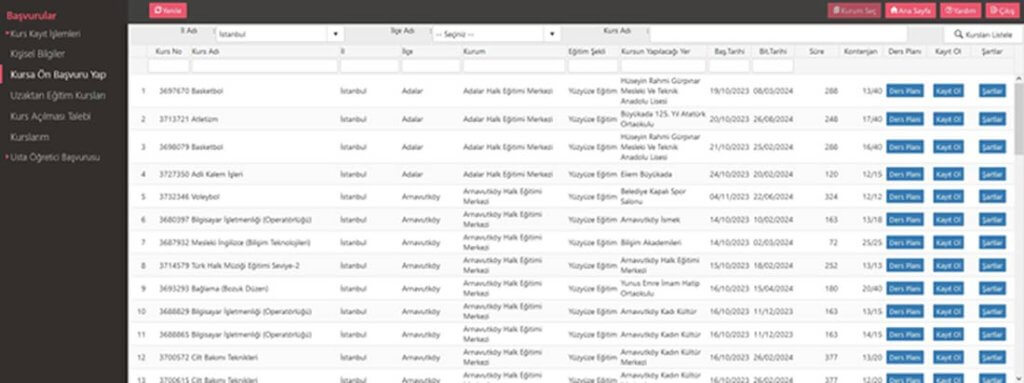Sort by Eğitim Şekli column header
The image size is (1024, 383).
587,51
